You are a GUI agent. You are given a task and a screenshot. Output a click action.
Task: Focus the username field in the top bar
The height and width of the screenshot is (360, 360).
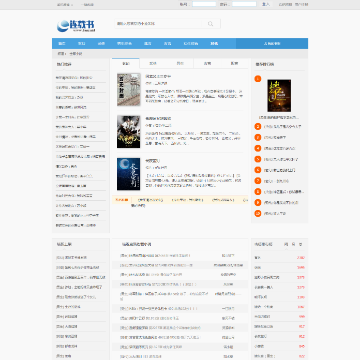point(204,4)
